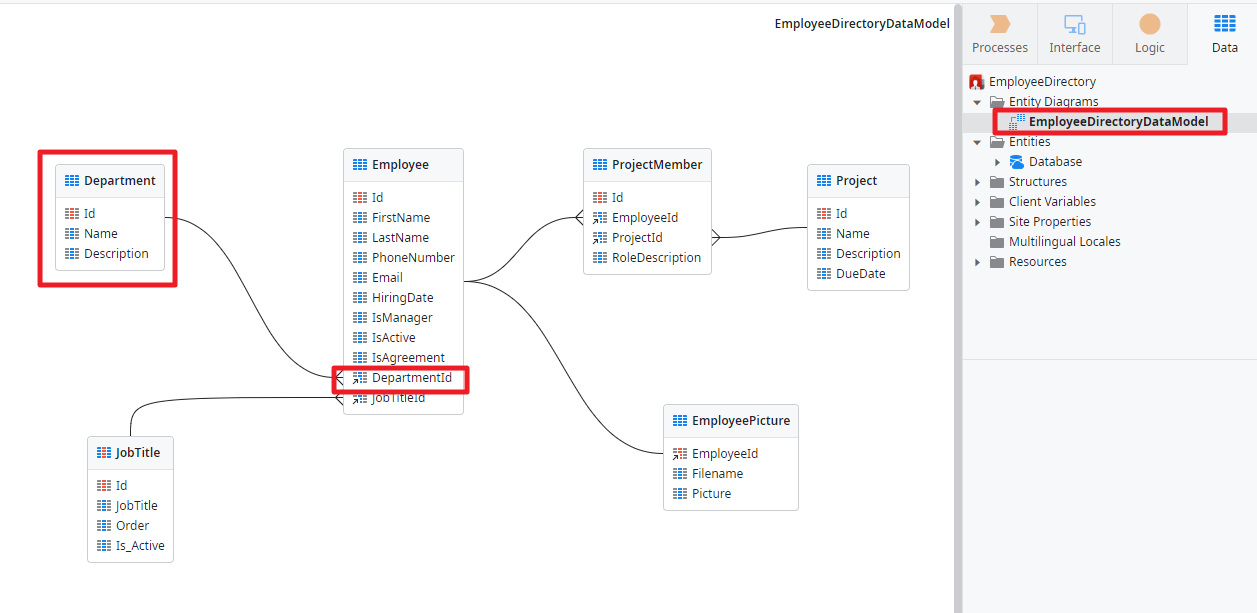Click the EmployeeDirectory module icon

point(977,82)
